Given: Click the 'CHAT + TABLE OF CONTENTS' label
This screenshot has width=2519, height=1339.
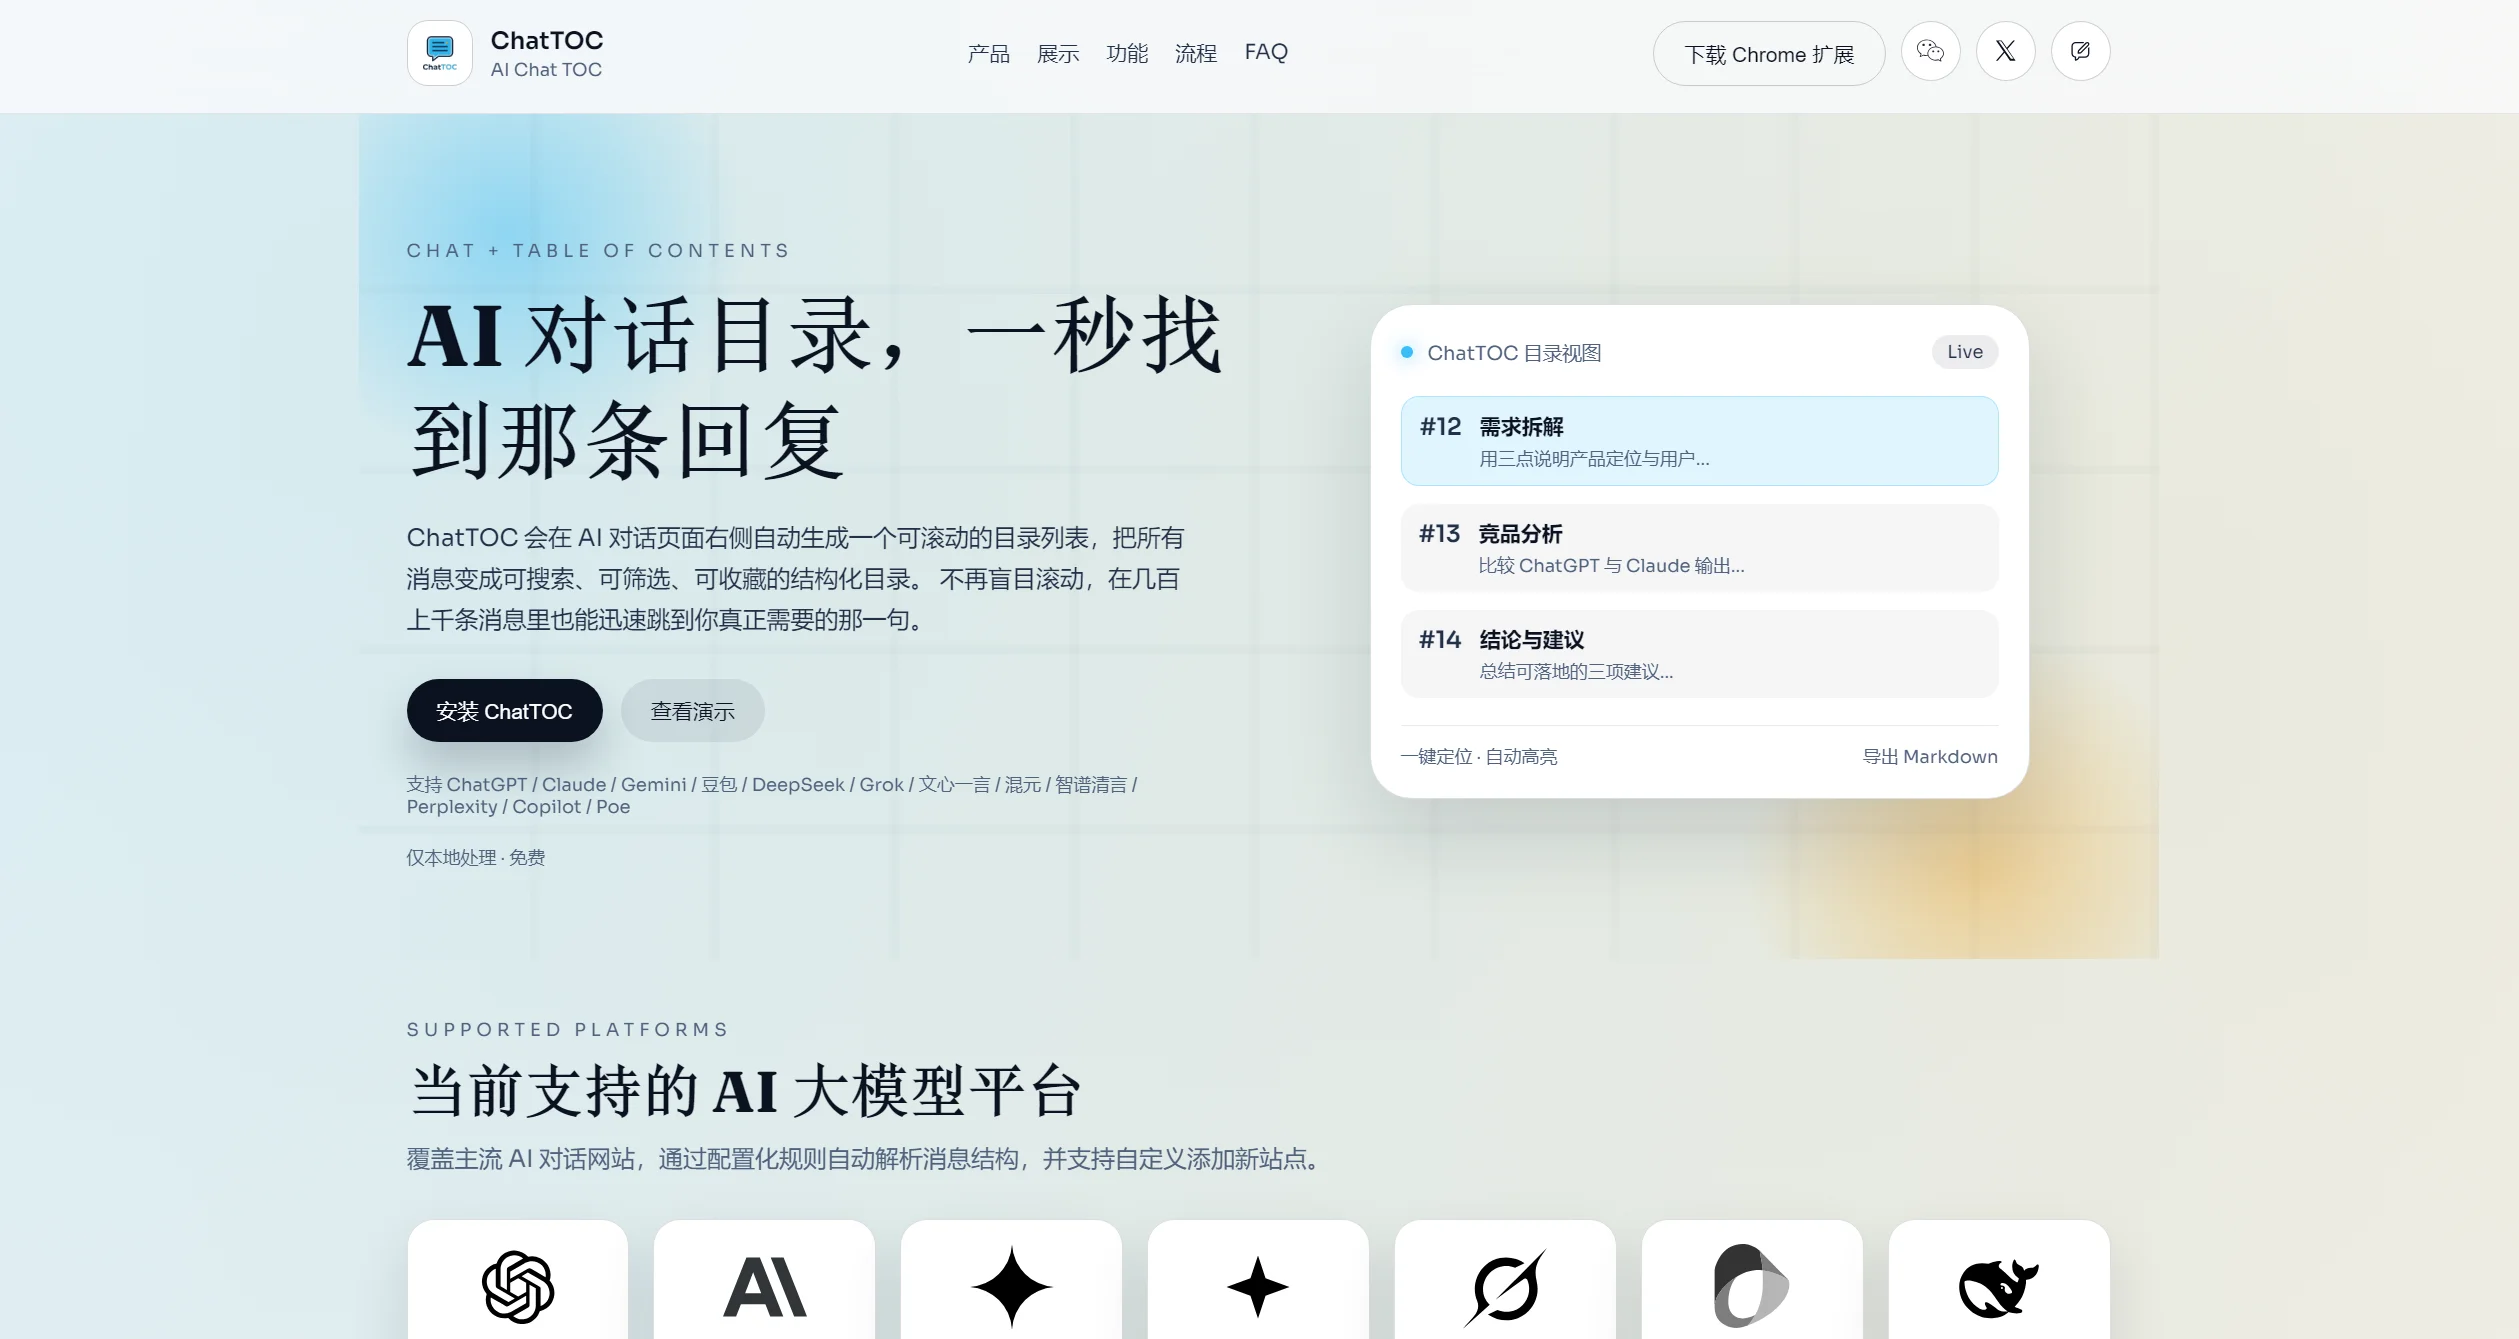Looking at the screenshot, I should [598, 250].
